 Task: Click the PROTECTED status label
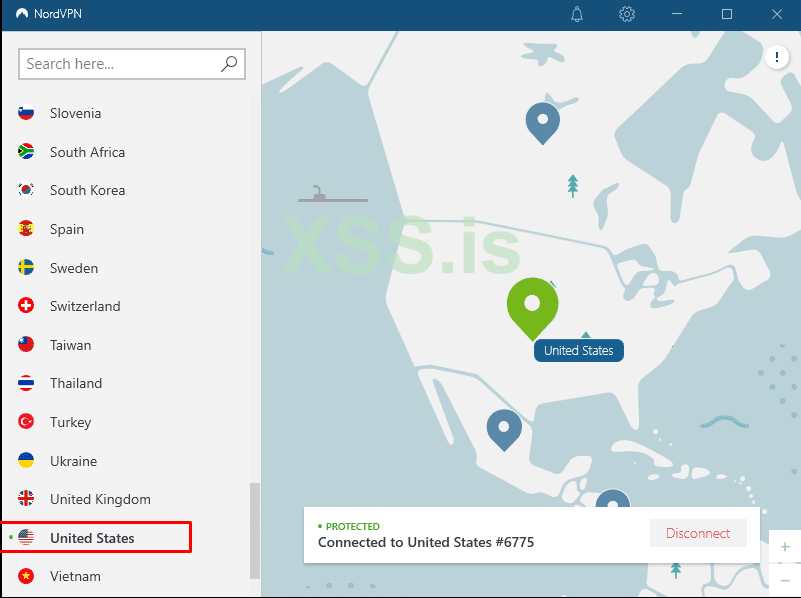(352, 526)
